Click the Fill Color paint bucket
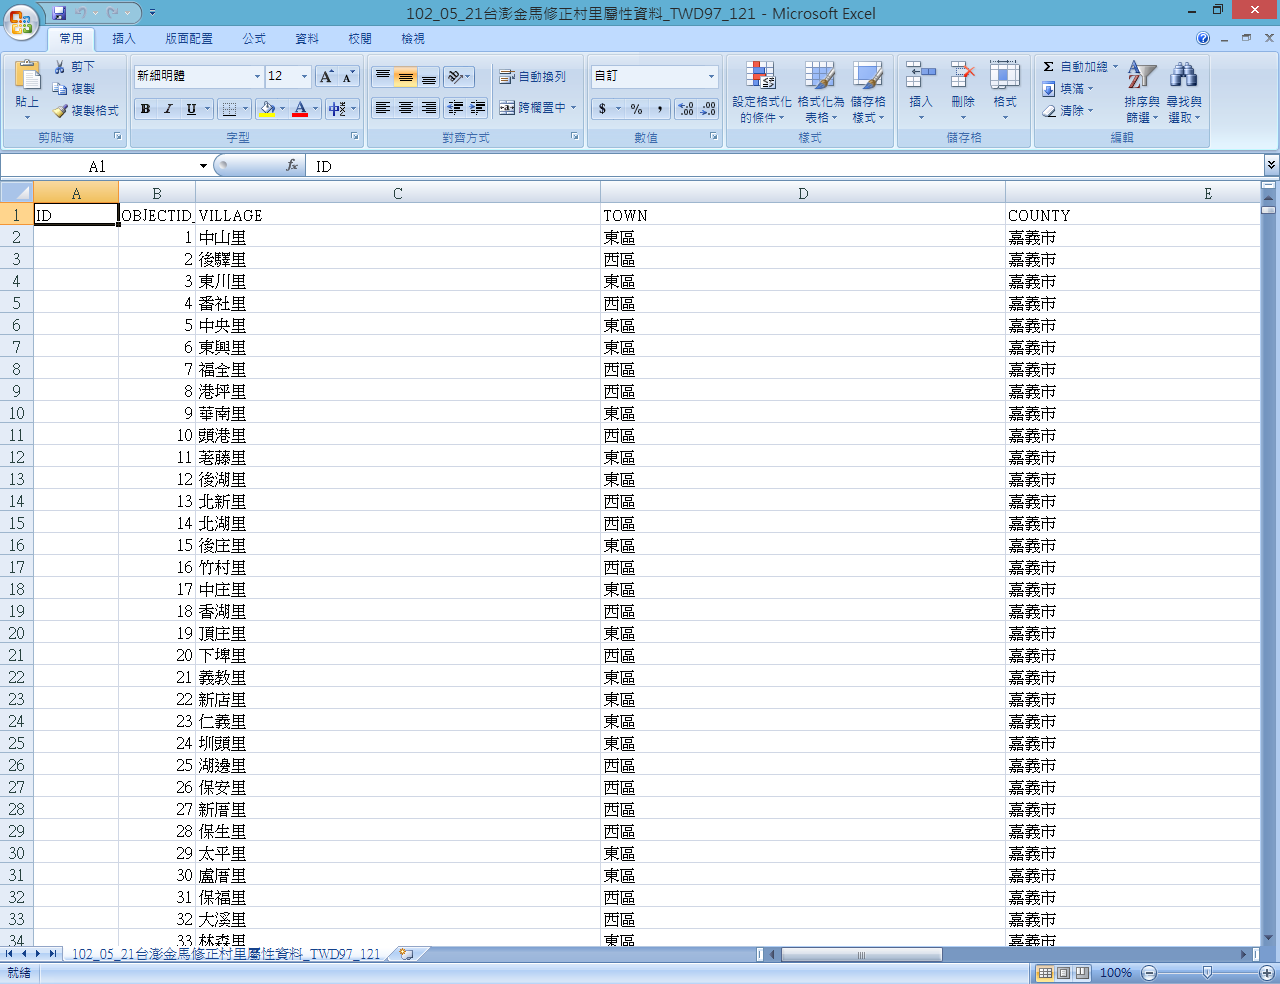1280x984 pixels. [x=267, y=109]
